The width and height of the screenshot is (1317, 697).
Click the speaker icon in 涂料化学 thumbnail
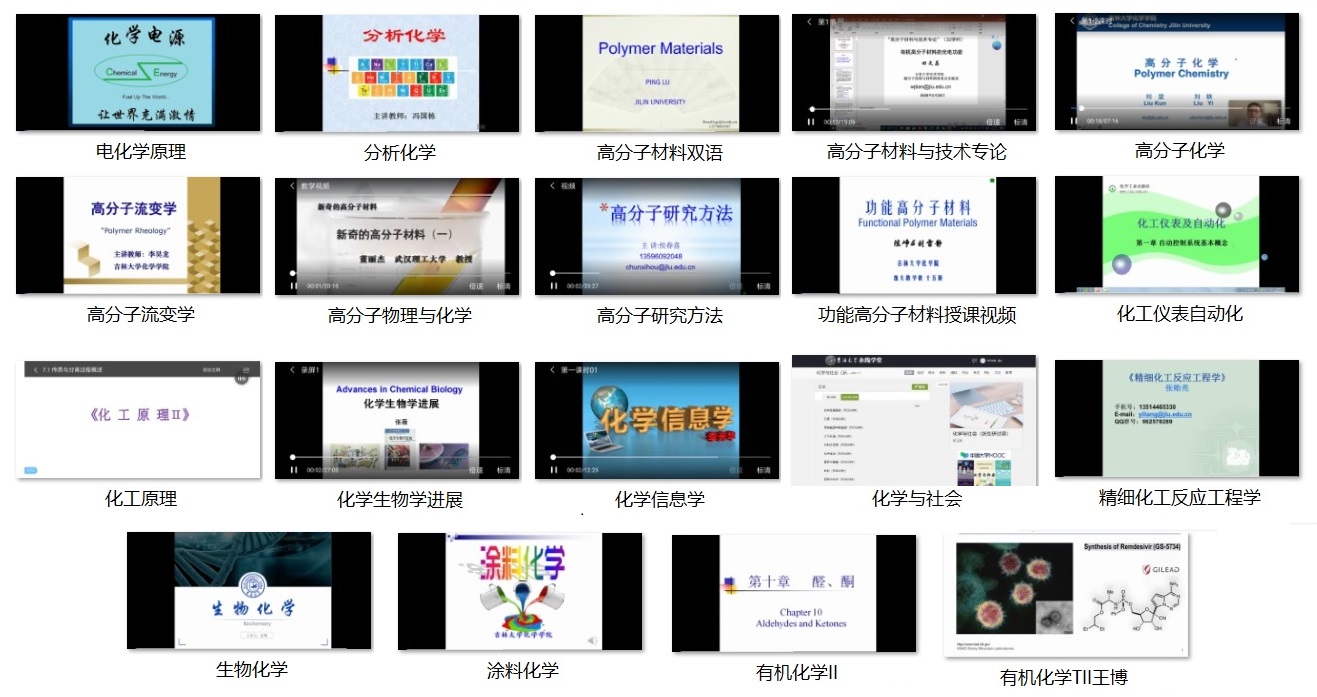(x=593, y=639)
